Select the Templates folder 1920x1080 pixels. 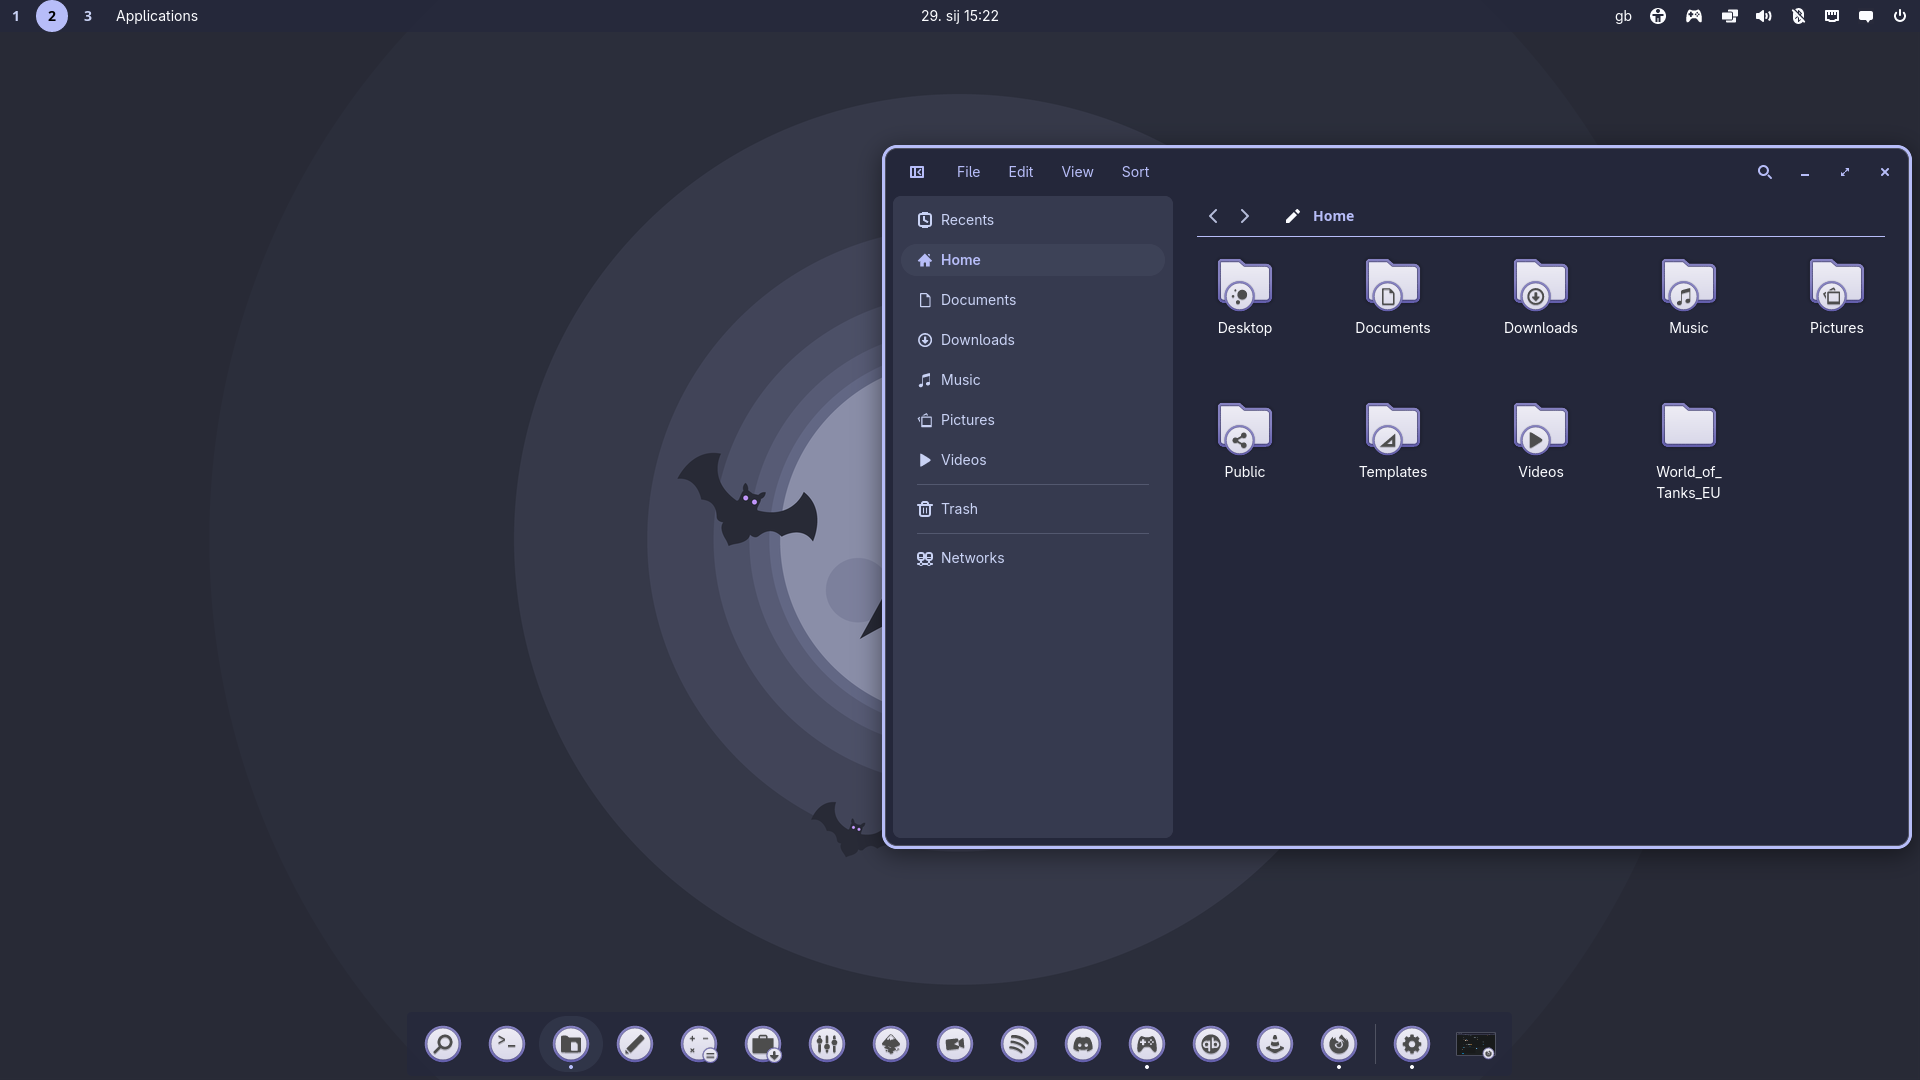pyautogui.click(x=1392, y=440)
